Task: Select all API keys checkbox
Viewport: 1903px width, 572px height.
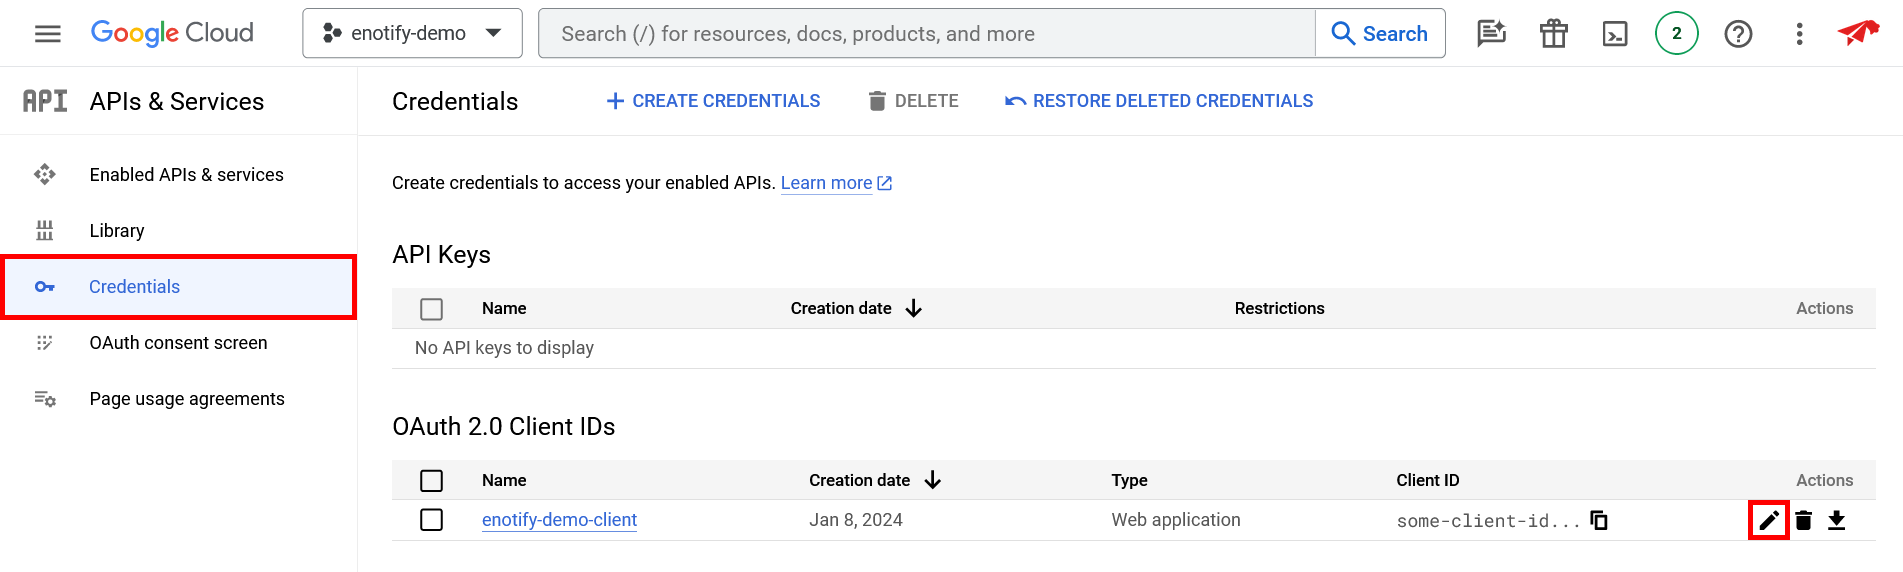Action: click(x=432, y=309)
